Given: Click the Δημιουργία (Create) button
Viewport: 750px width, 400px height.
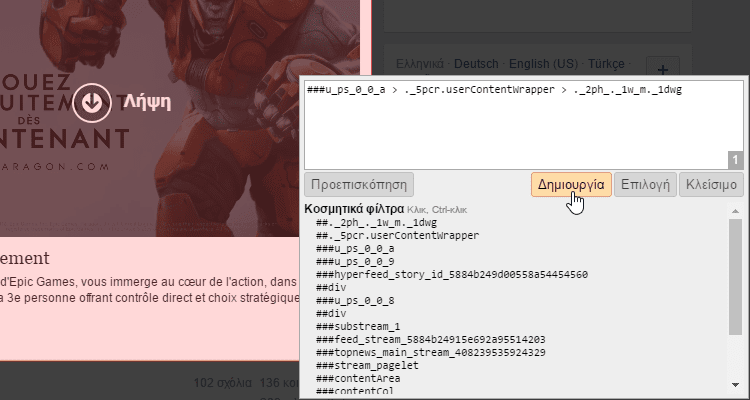Looking at the screenshot, I should click(x=571, y=185).
